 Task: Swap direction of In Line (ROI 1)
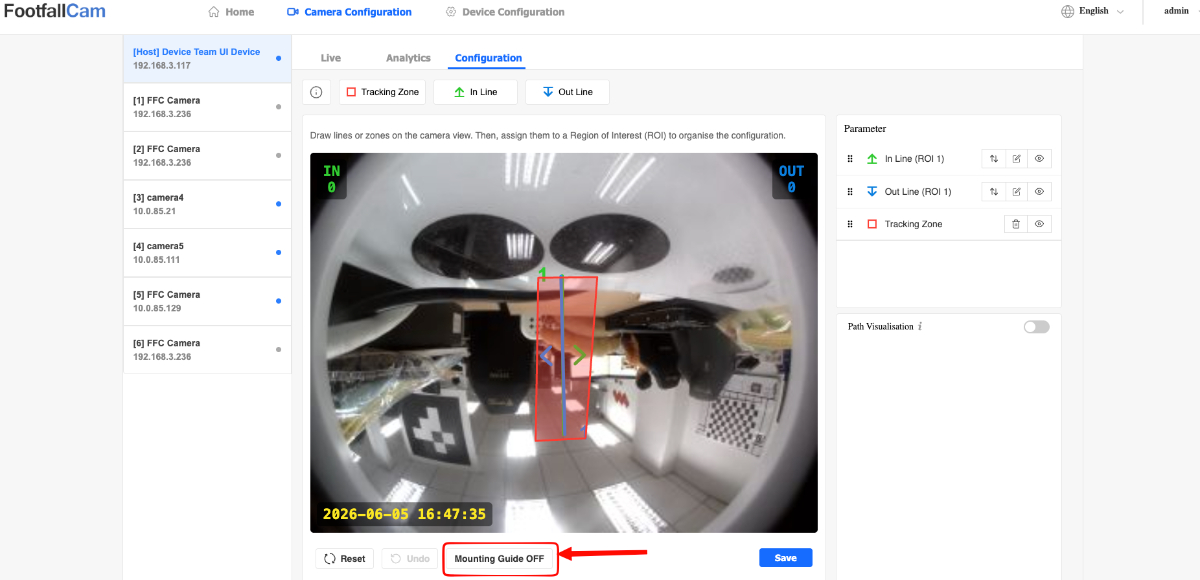(993, 158)
